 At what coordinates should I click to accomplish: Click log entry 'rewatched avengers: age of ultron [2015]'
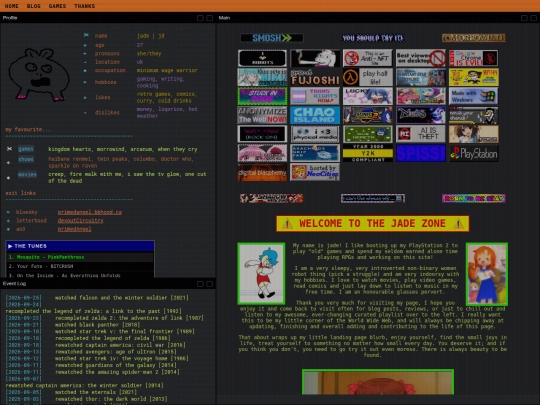pos(116,352)
